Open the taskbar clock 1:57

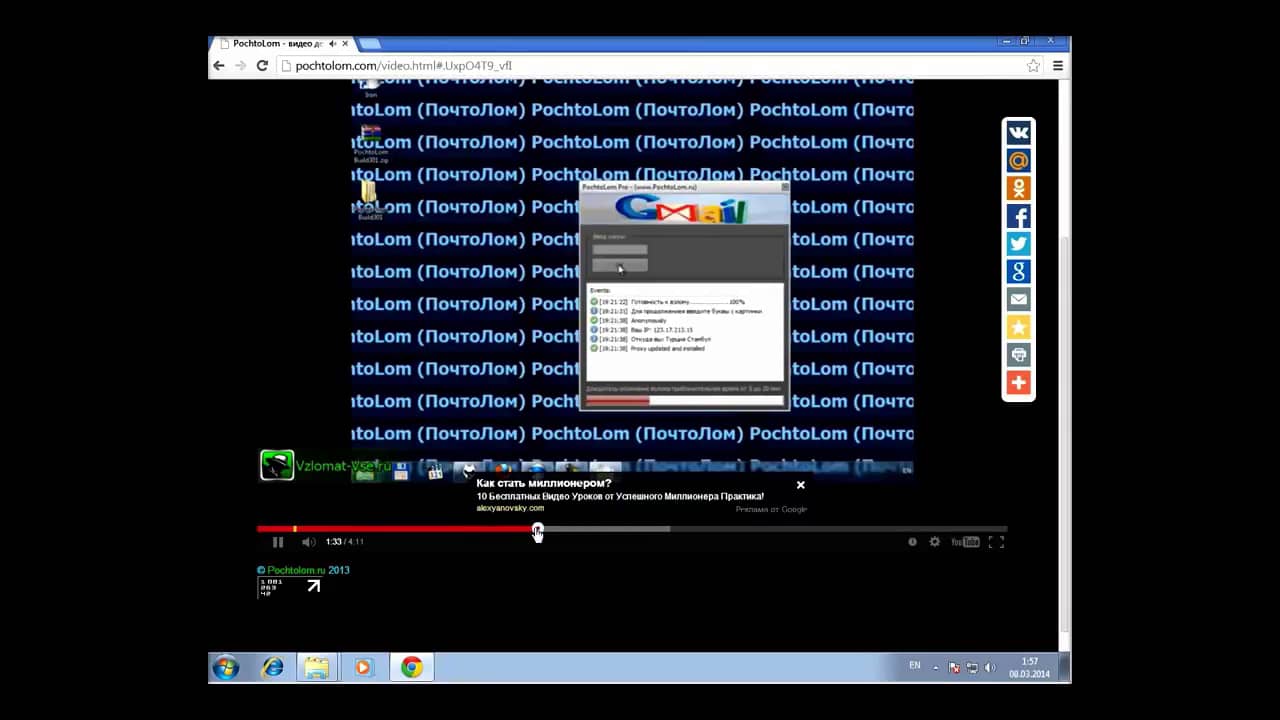pos(1029,668)
